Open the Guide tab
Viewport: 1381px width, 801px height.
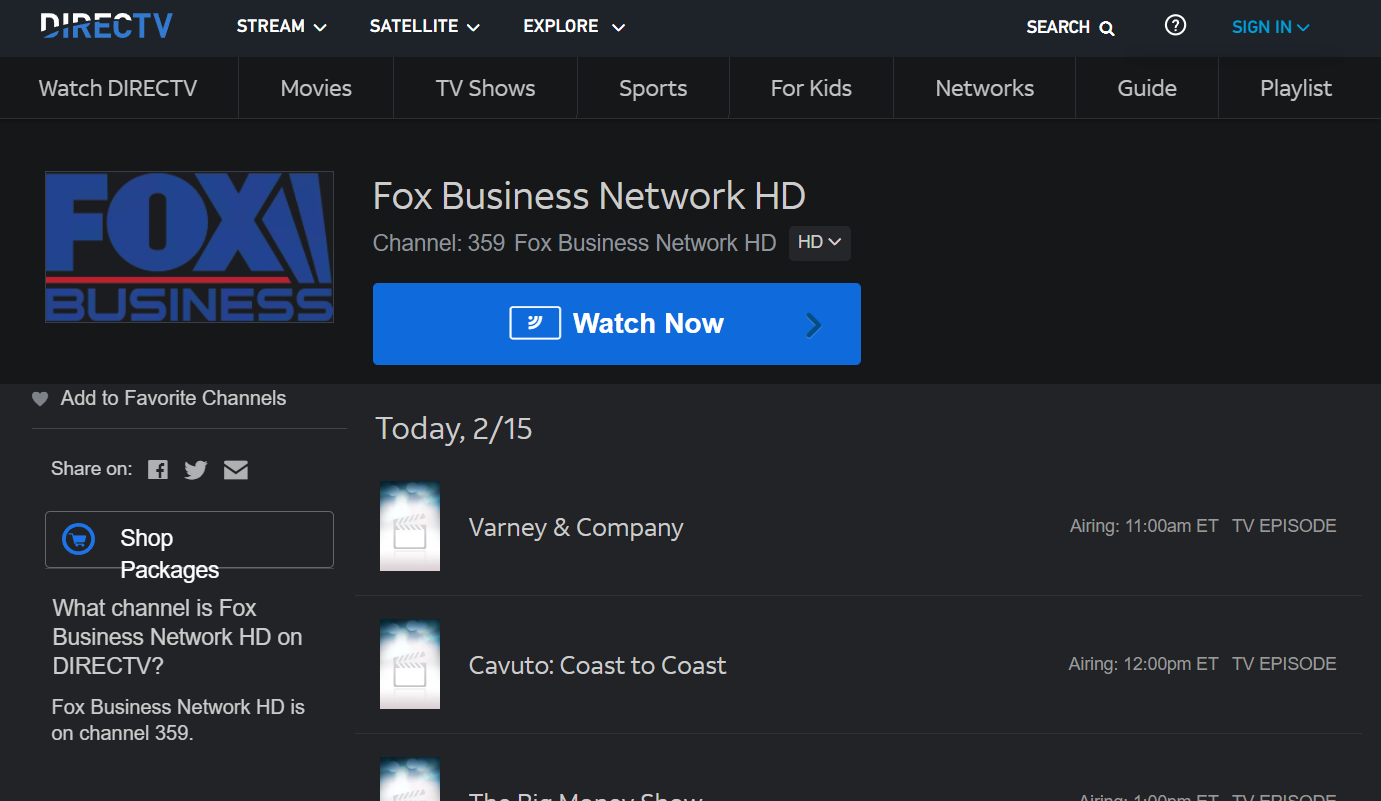[x=1146, y=88]
